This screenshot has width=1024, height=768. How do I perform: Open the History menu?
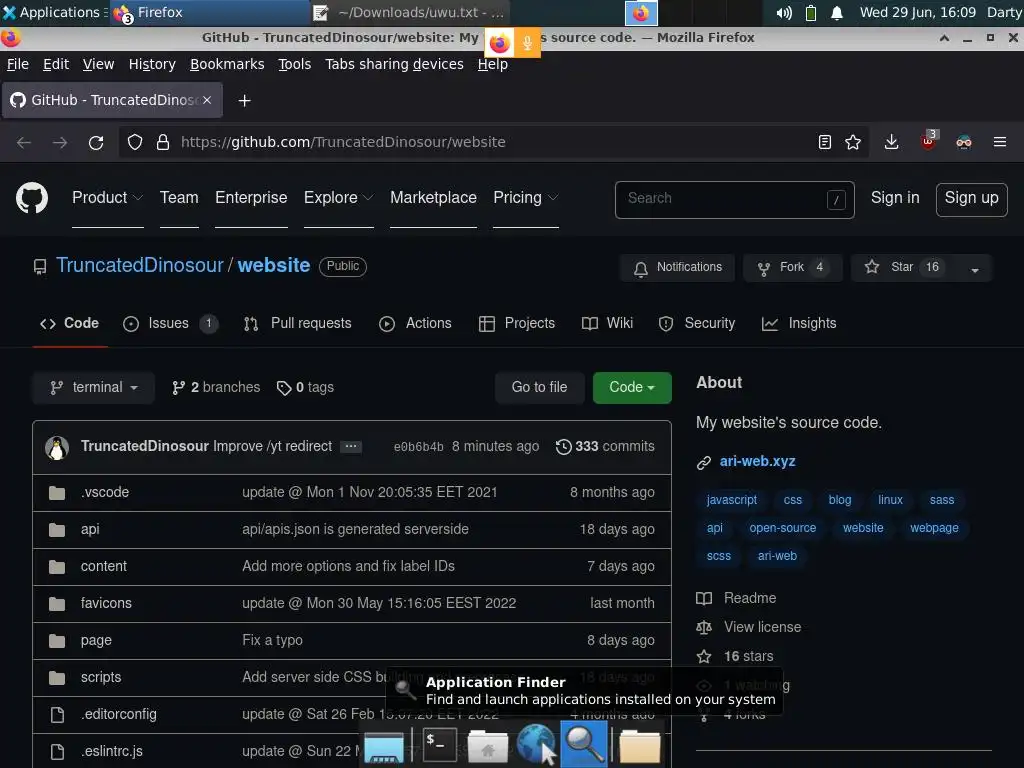[x=152, y=64]
